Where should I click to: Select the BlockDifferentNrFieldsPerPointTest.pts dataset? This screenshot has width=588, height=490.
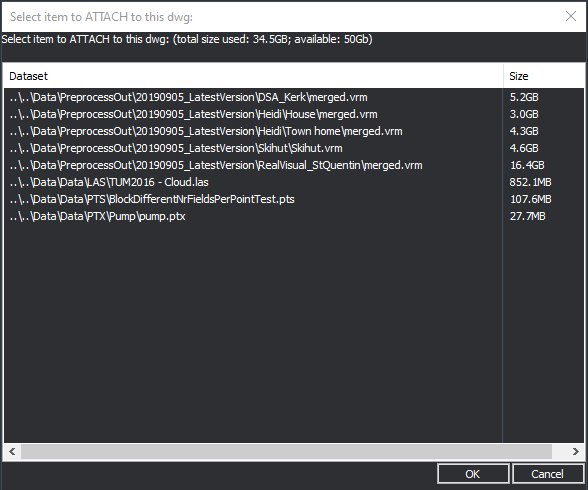point(152,199)
